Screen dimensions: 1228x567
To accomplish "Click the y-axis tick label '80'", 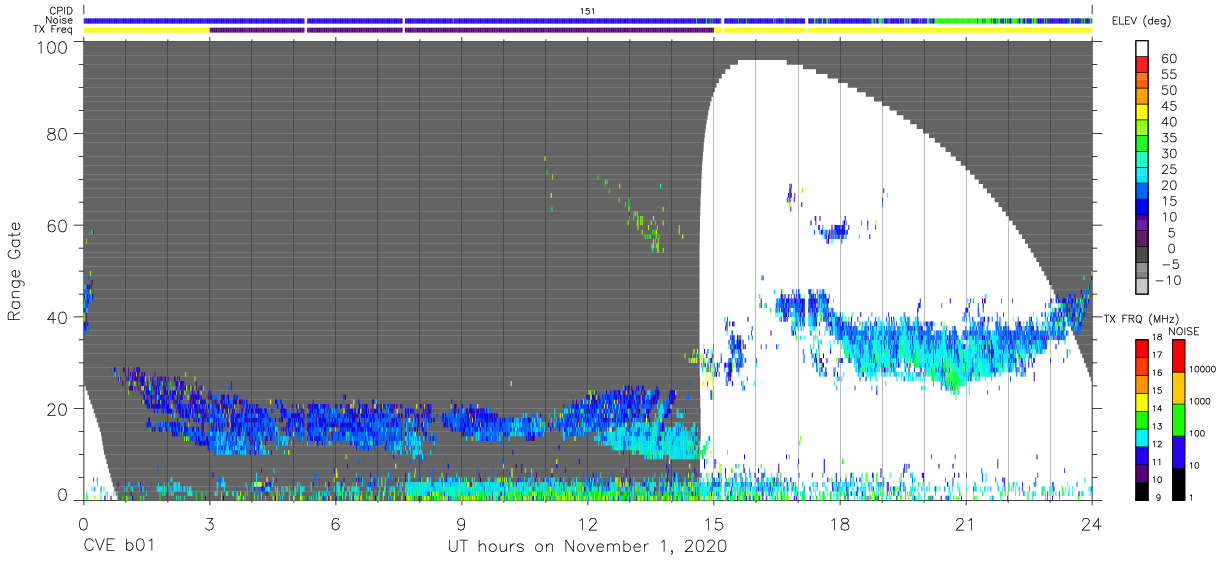I will [x=58, y=133].
